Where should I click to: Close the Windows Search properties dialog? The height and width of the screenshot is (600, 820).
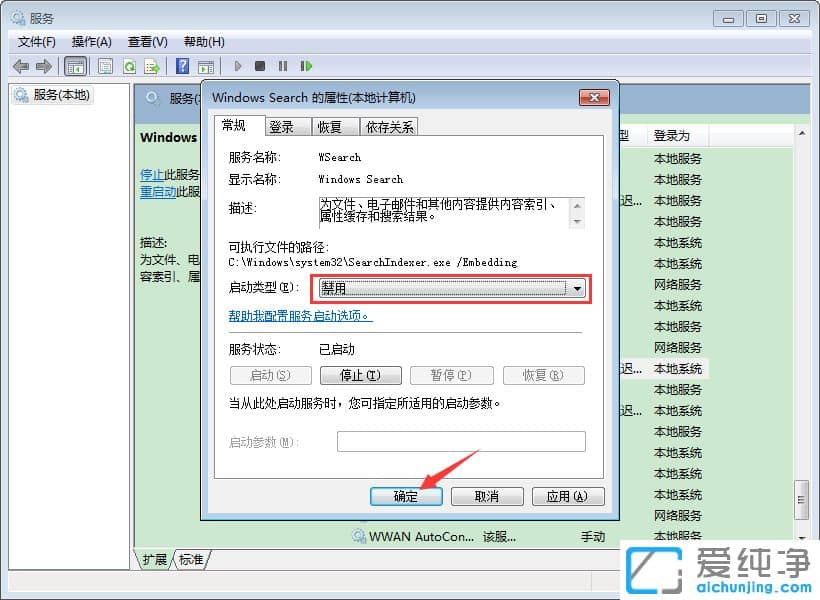coord(595,98)
